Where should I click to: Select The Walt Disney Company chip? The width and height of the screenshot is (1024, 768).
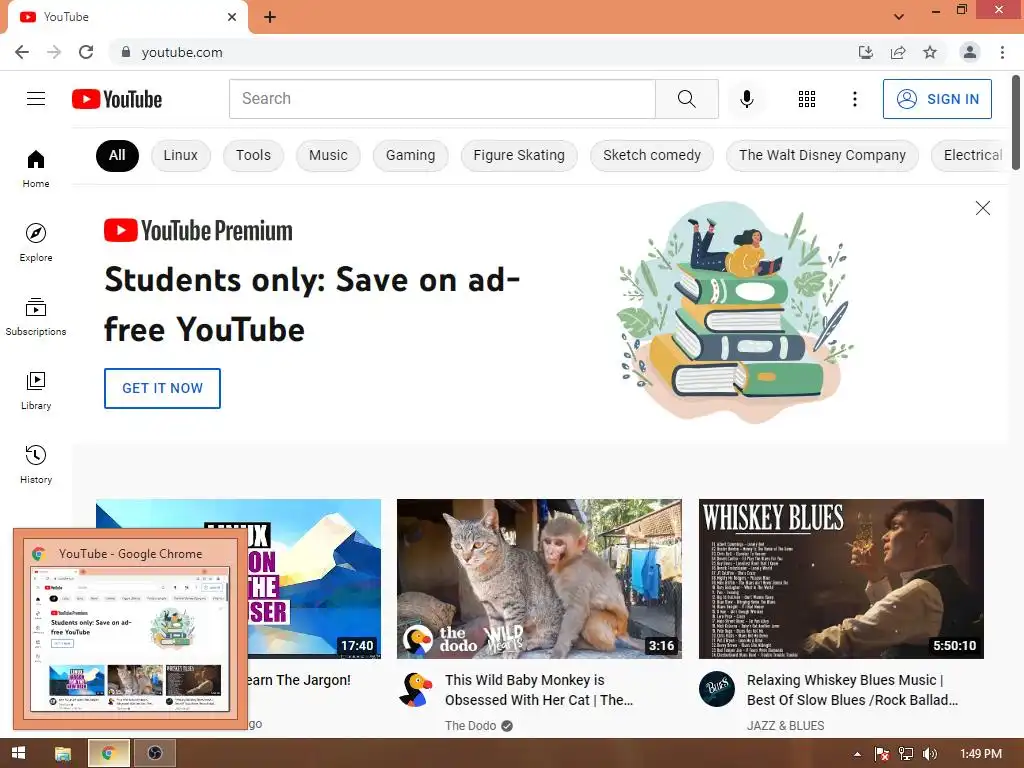pyautogui.click(x=822, y=155)
